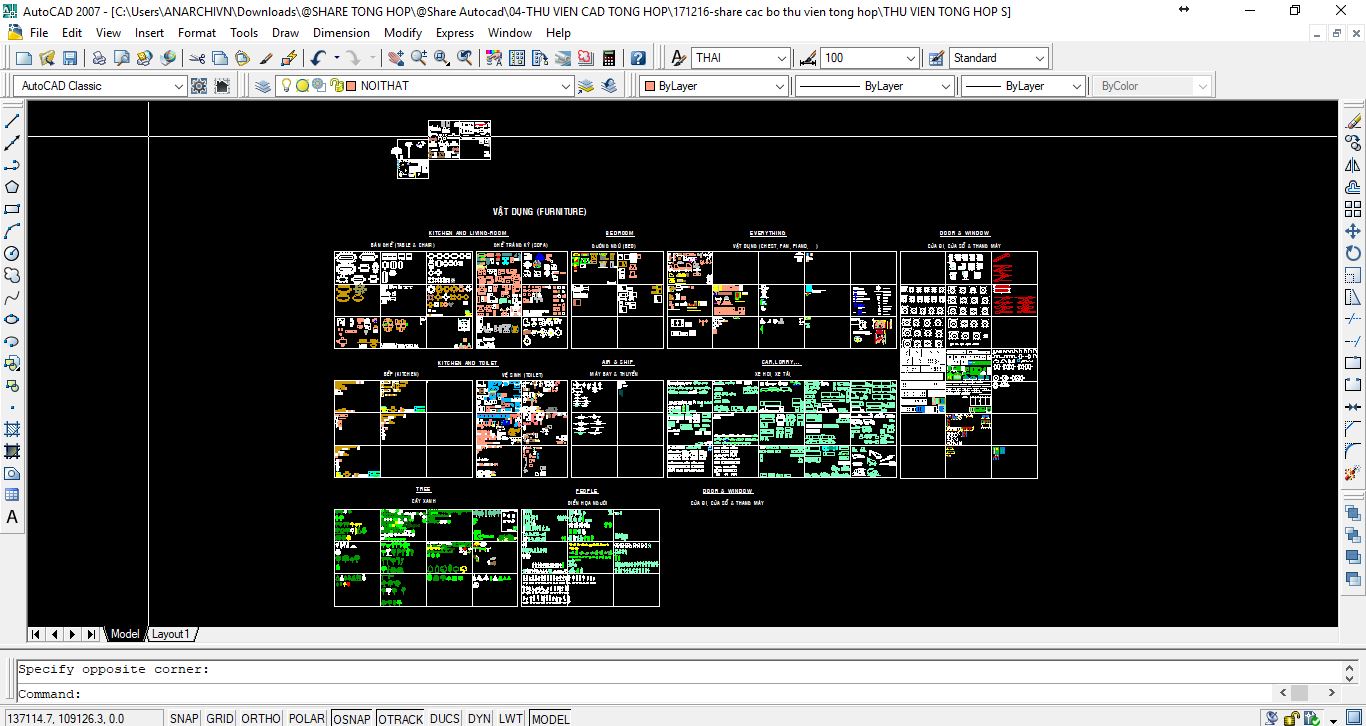The height and width of the screenshot is (726, 1366).
Task: Open the Layer Properties Manager
Action: [263, 86]
